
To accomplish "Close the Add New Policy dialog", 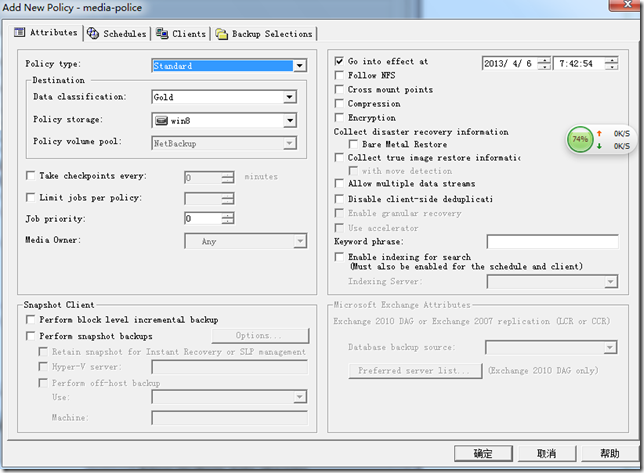I will click(x=626, y=5).
